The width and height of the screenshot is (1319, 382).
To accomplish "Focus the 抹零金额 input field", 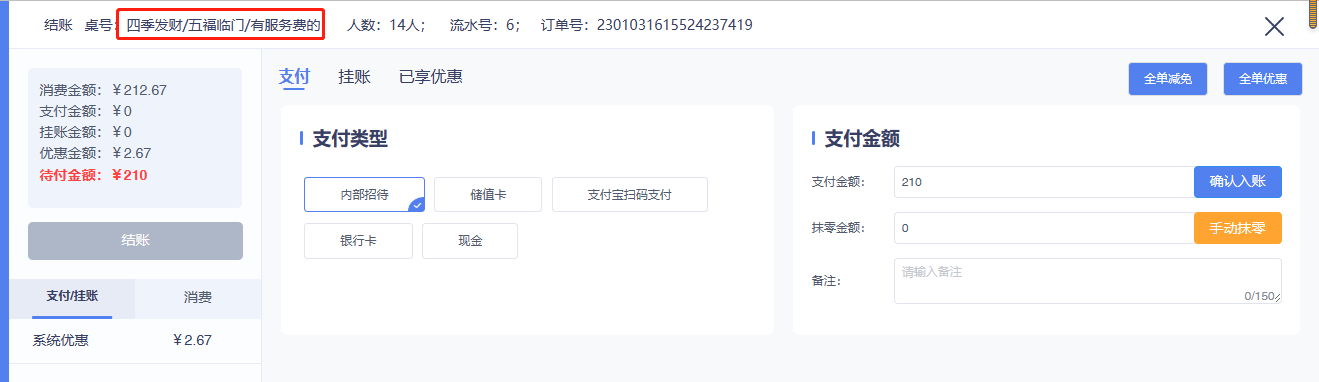I will pos(1044,228).
